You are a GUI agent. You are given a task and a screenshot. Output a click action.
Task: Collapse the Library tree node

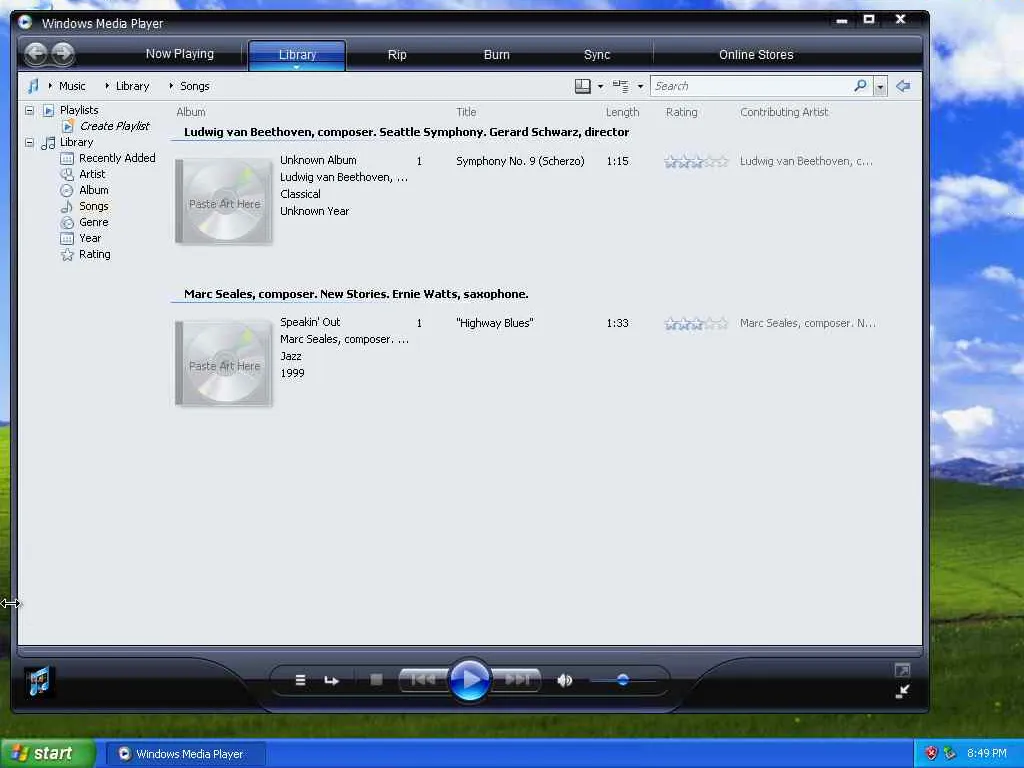29,142
